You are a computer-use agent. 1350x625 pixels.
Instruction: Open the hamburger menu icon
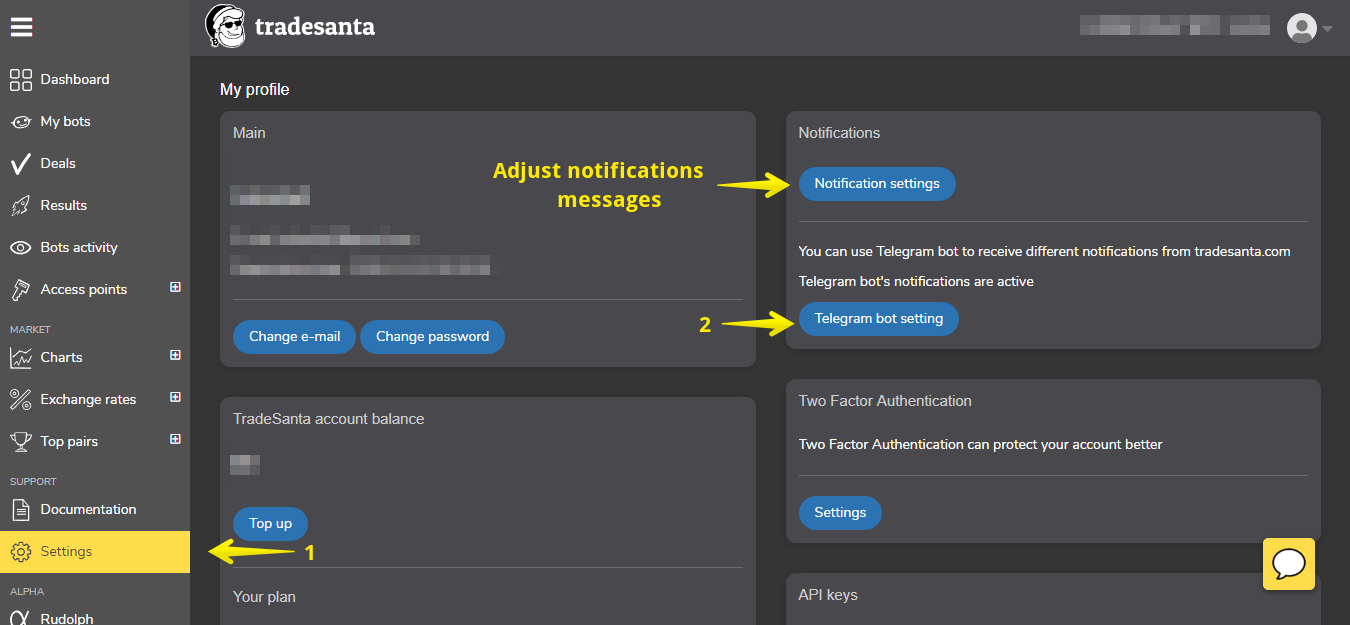(21, 27)
